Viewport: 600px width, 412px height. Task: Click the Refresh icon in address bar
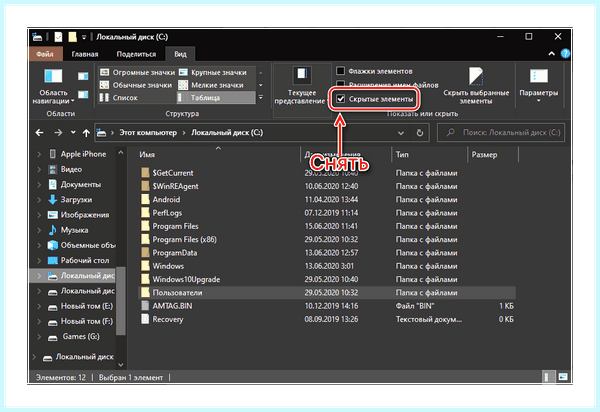[420, 133]
